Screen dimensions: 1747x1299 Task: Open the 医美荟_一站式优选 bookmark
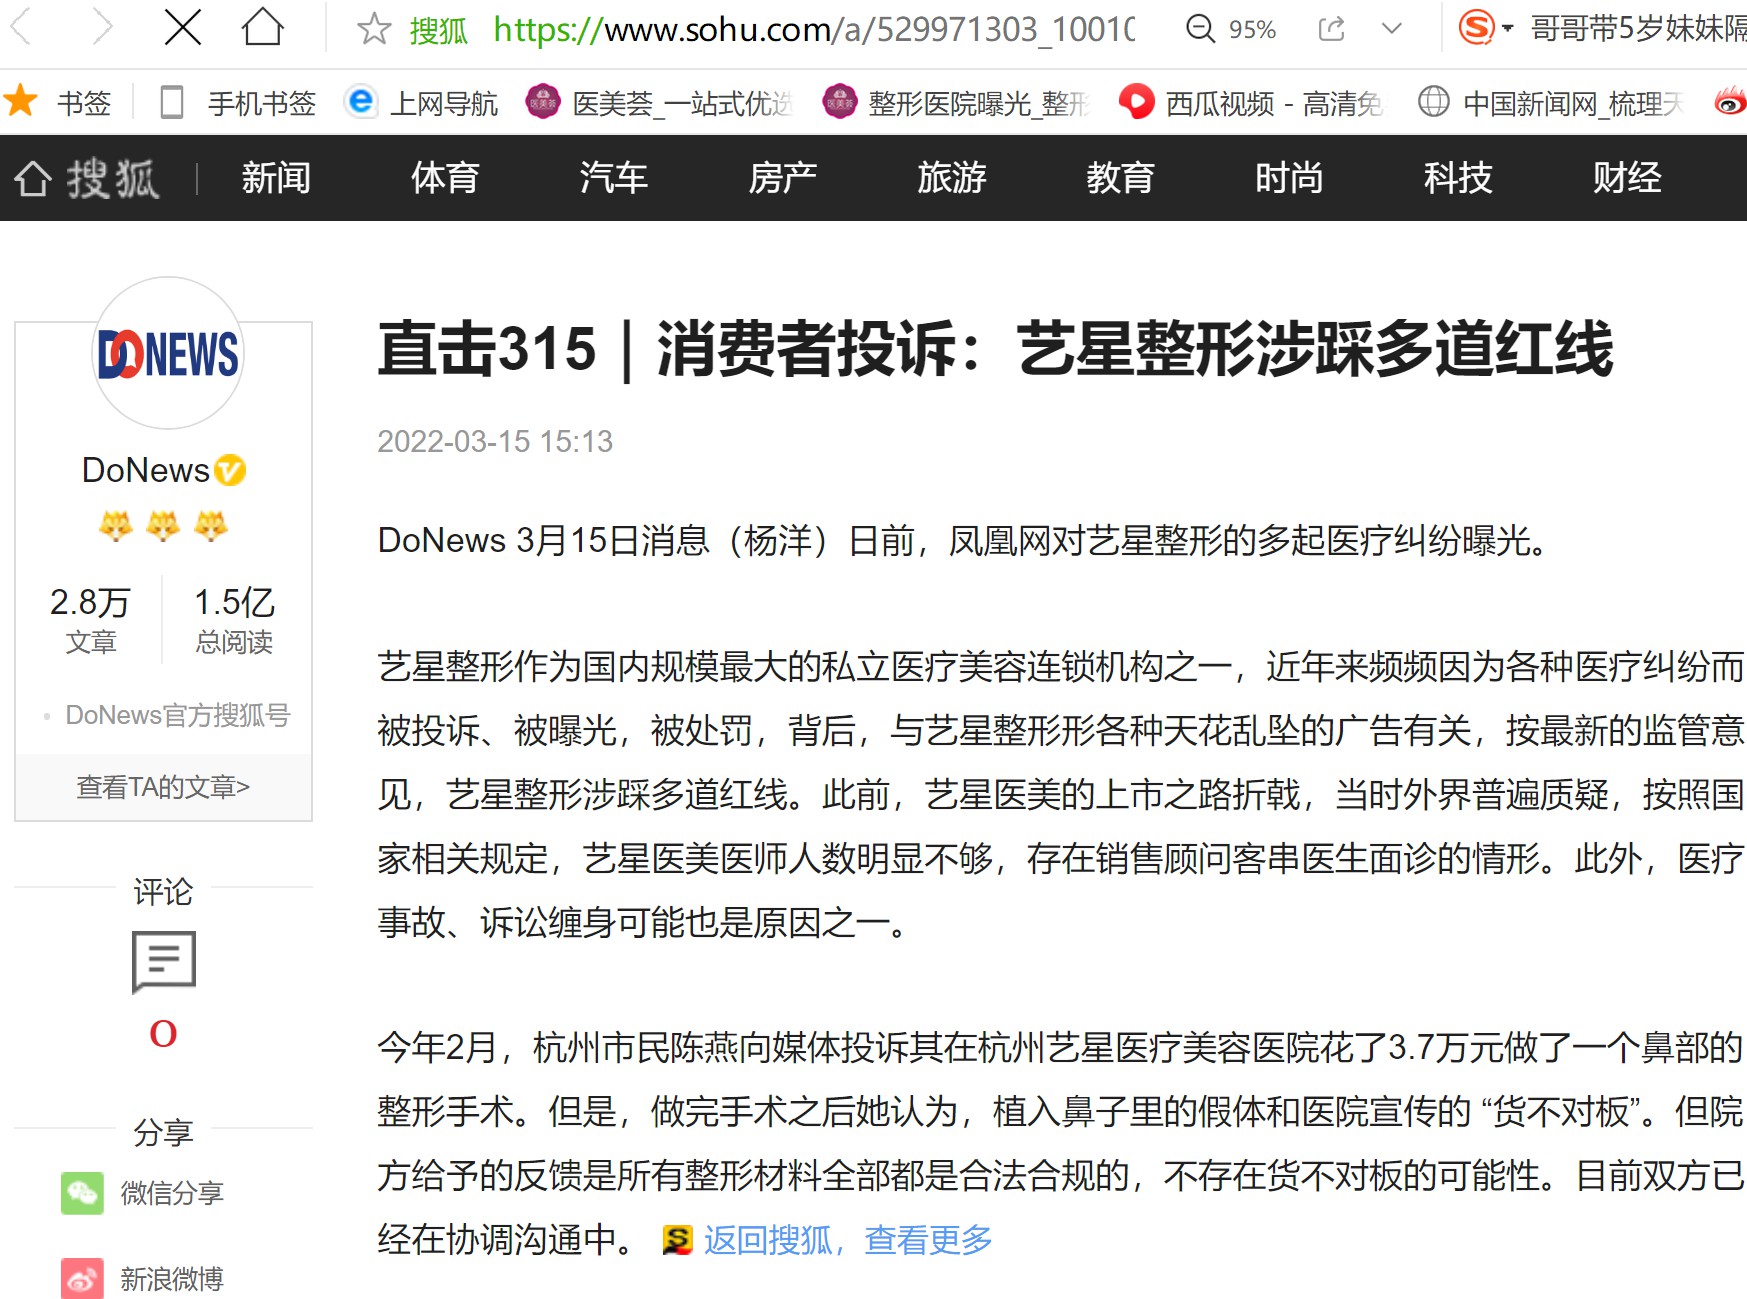click(659, 102)
